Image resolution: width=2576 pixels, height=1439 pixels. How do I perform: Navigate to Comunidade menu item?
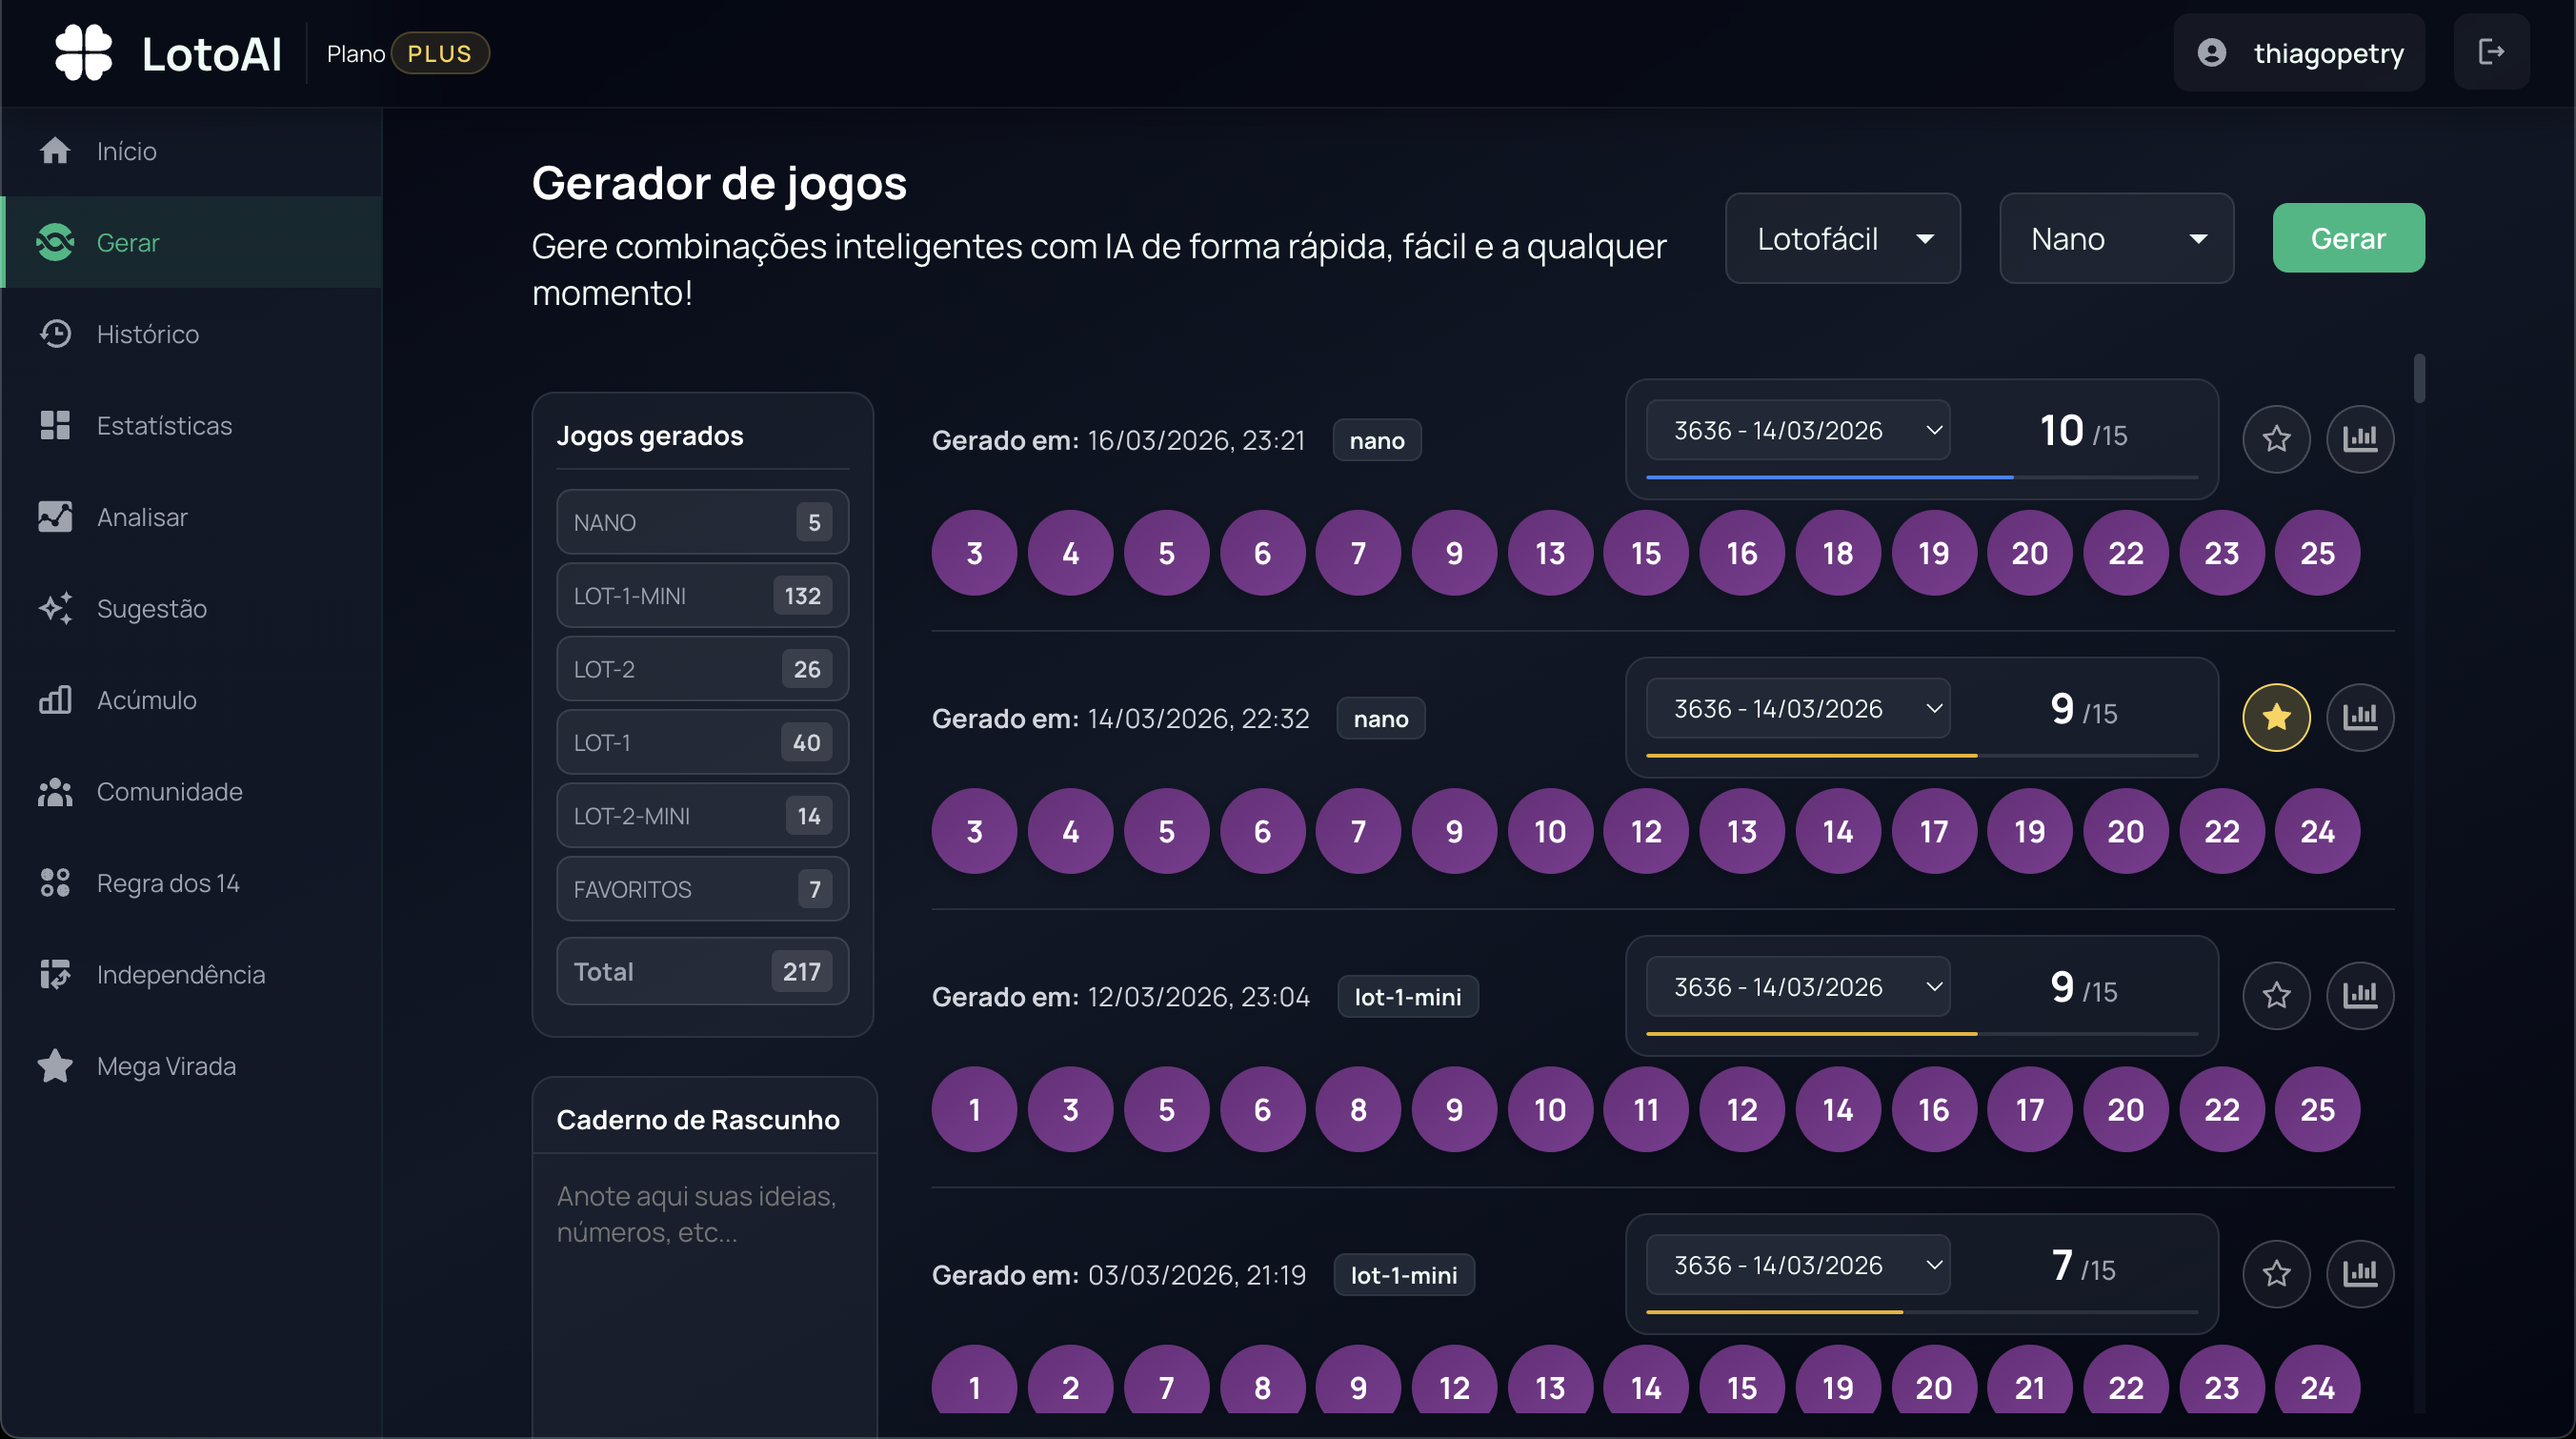click(192, 791)
